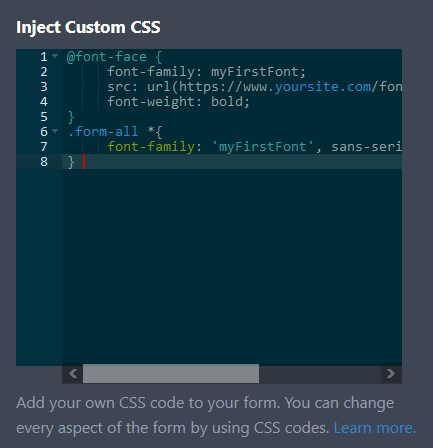
Task: Select line number 4 in gutter
Action: [x=44, y=102]
